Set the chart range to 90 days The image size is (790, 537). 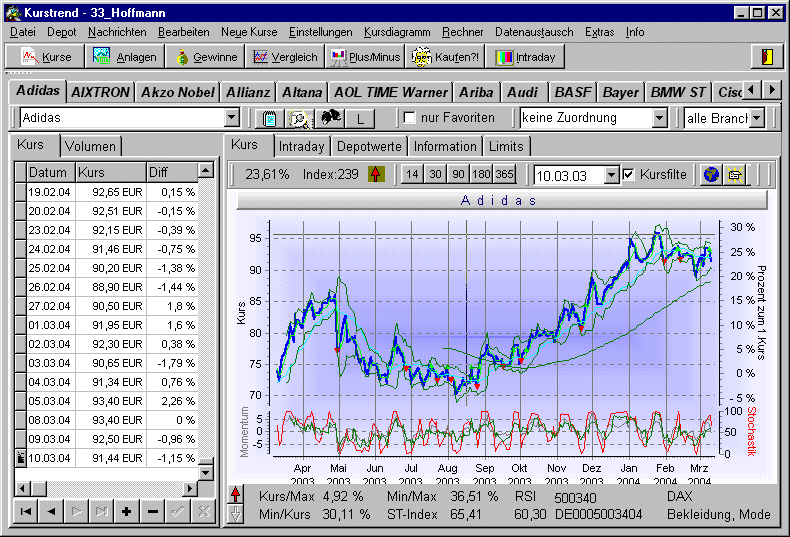tap(458, 174)
